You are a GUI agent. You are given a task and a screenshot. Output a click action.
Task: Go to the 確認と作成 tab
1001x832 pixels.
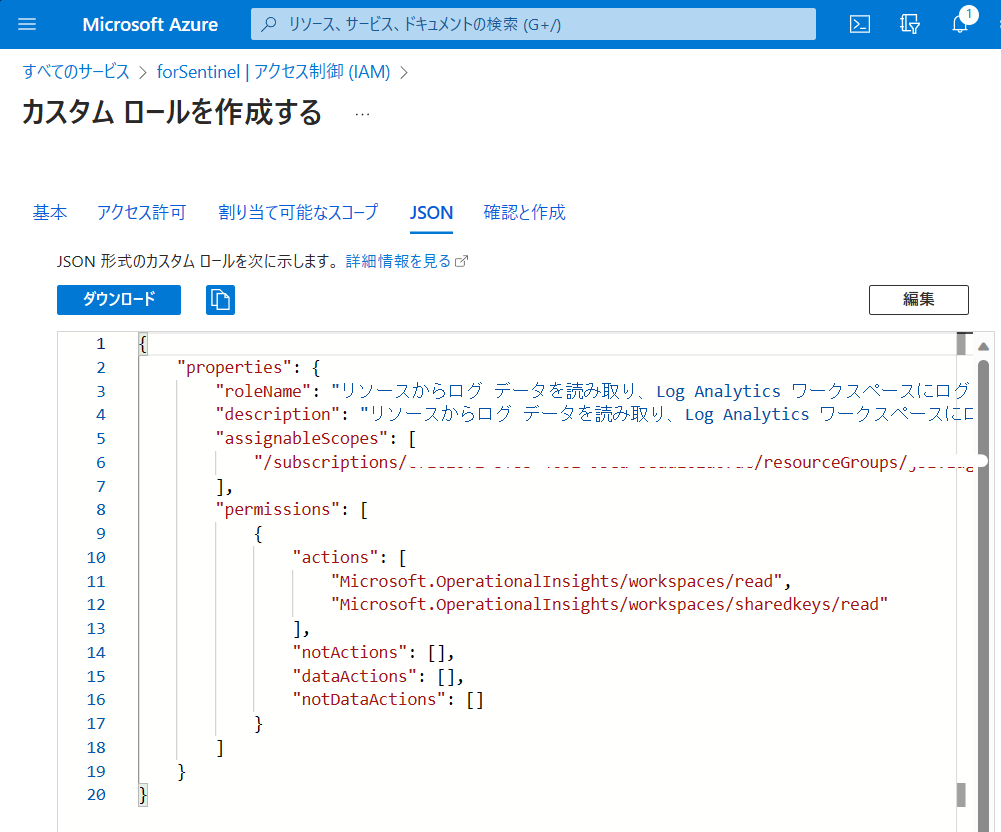click(525, 213)
